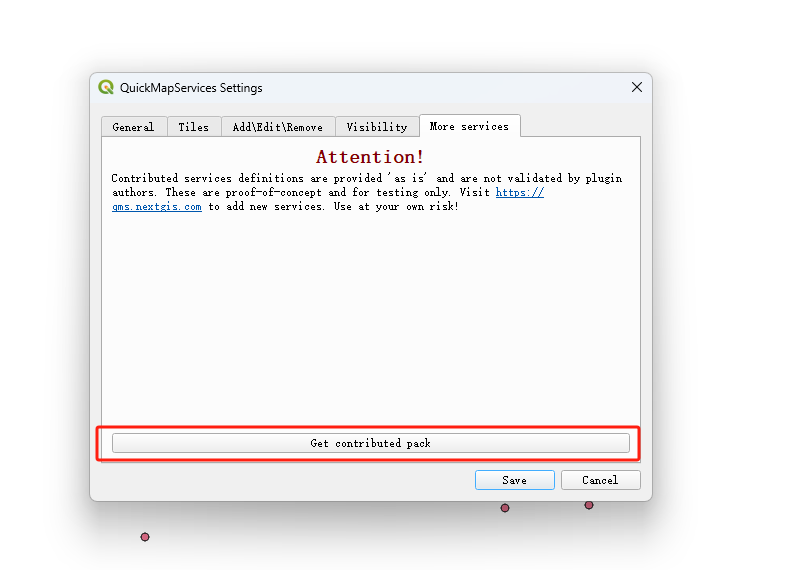Click the "https://" link text after Visit
806x570 pixels.
519,193
